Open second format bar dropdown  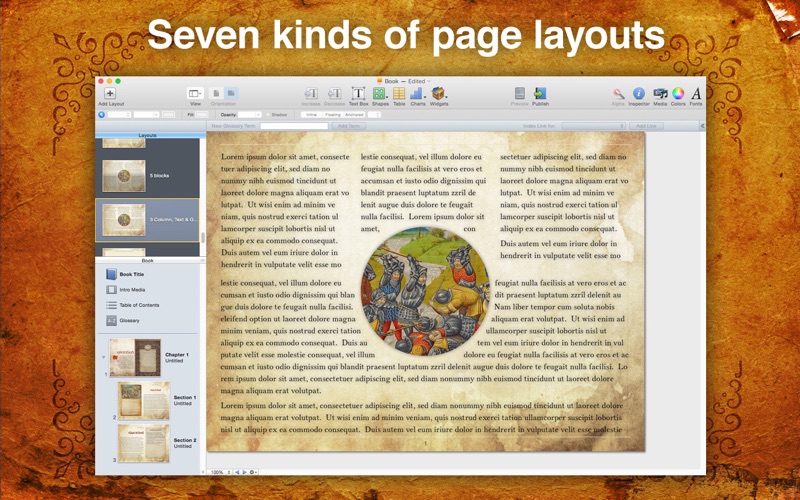coord(146,115)
